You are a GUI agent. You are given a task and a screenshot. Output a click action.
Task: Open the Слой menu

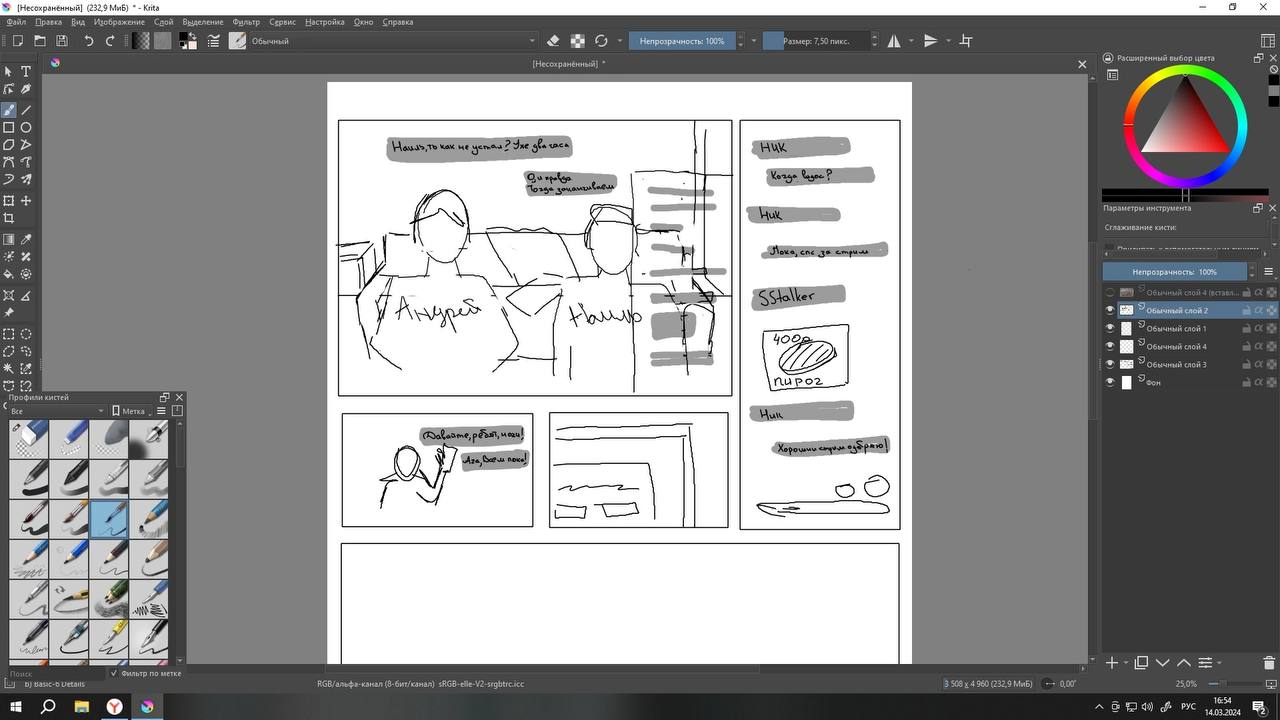(163, 21)
